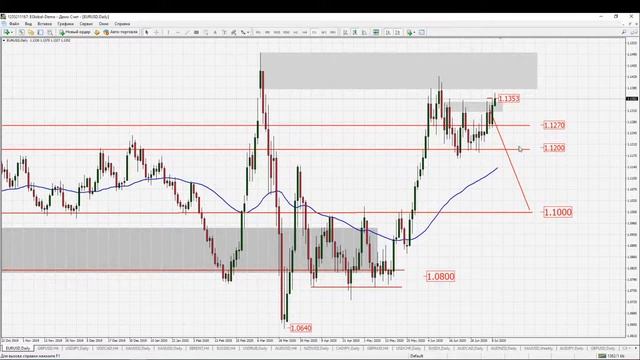Select the Text tool (A icon)
This screenshot has width=640, height=360.
(215, 32)
